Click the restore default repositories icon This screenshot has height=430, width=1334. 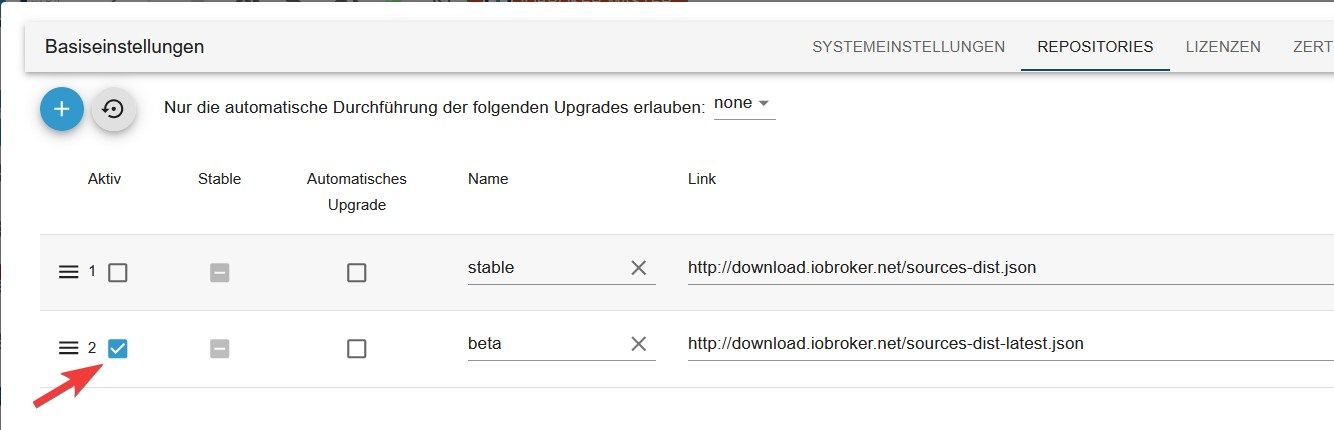(x=114, y=109)
